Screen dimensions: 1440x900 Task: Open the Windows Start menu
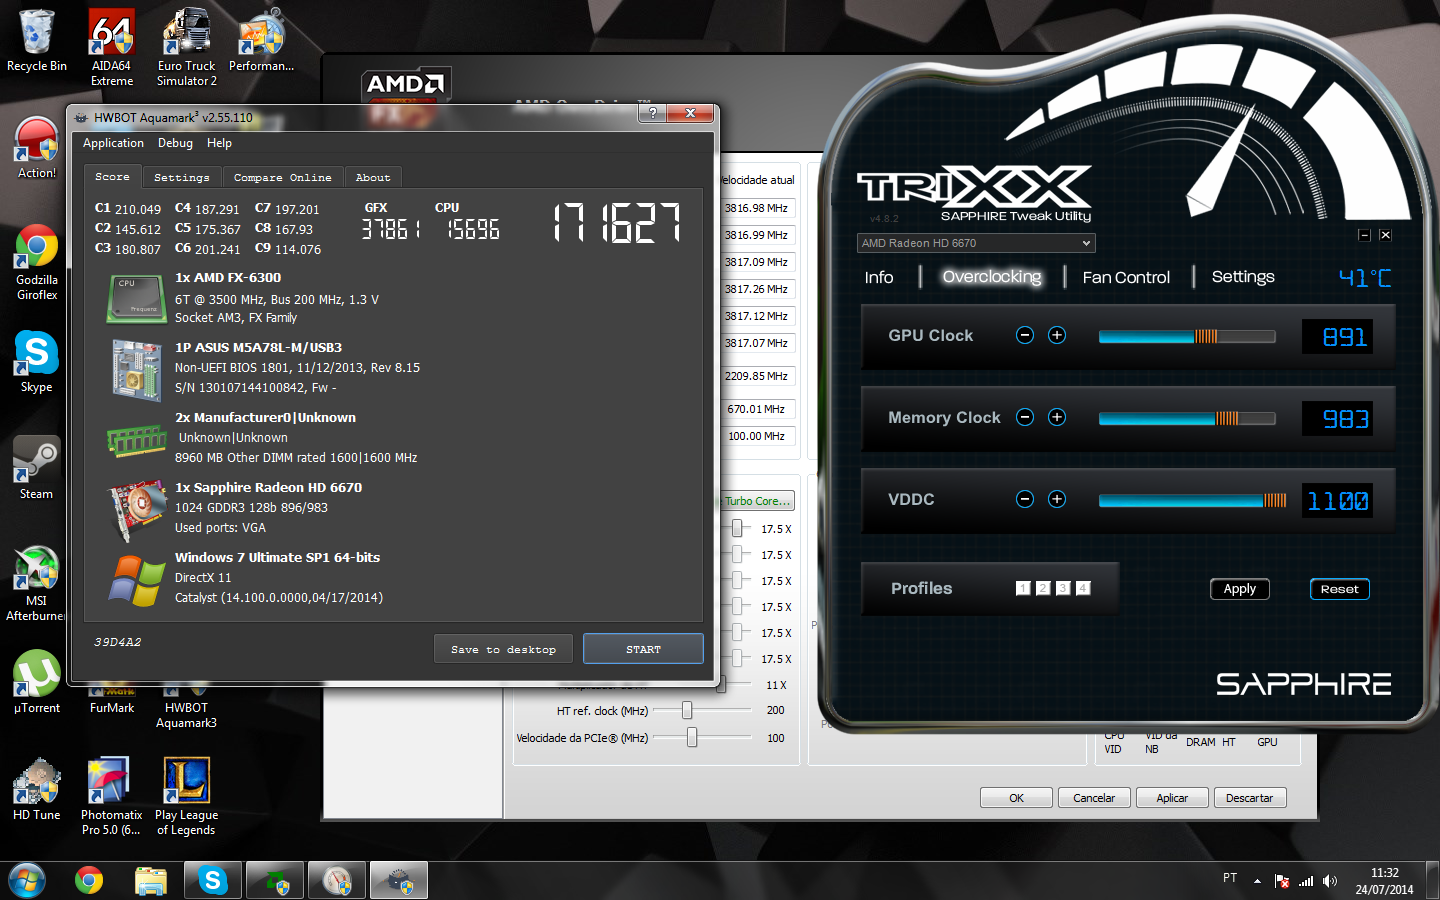point(27,880)
